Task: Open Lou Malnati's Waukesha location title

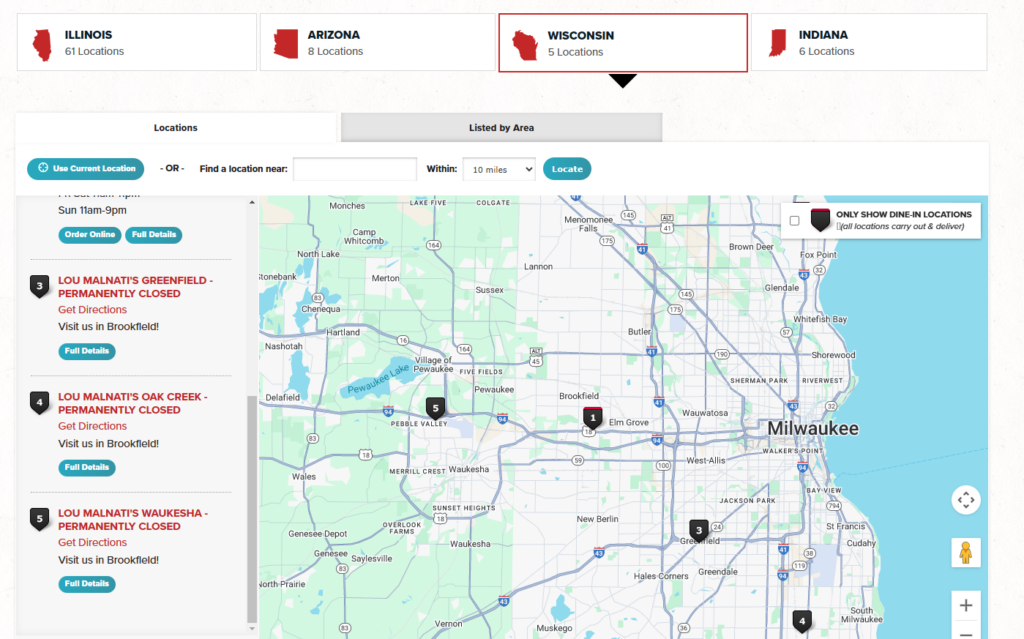Action: pyautogui.click(x=133, y=519)
